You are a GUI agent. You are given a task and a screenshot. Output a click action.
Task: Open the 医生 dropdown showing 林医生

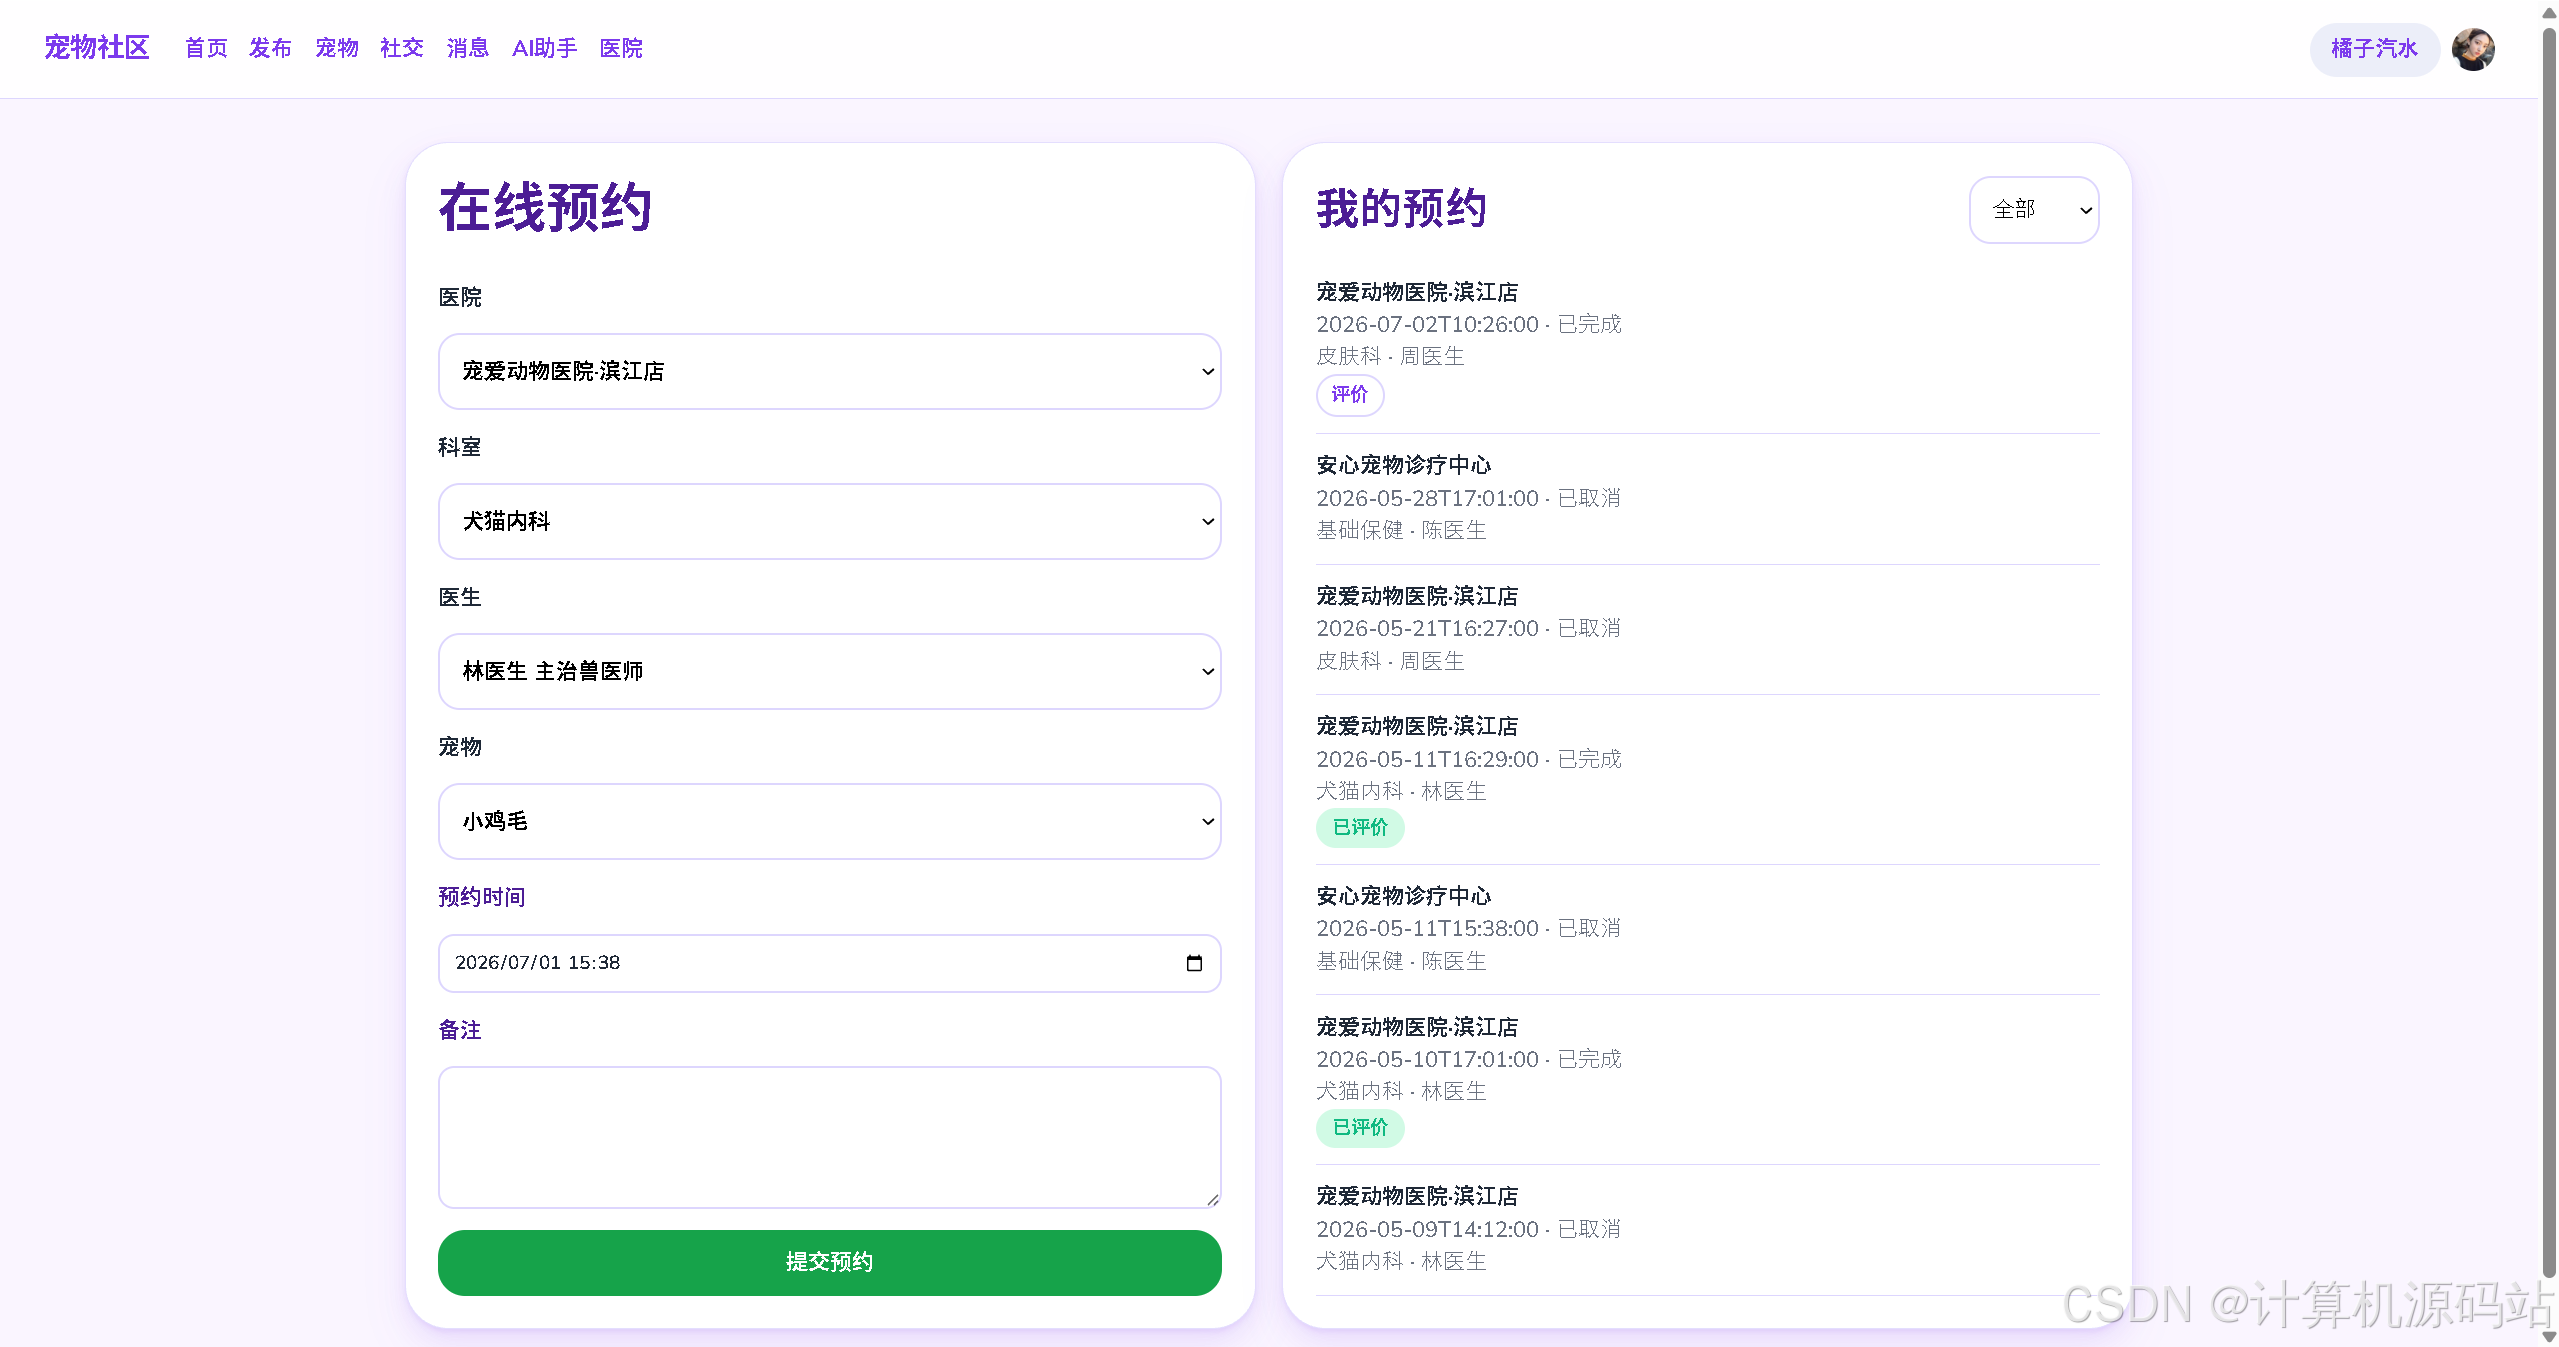pos(829,671)
